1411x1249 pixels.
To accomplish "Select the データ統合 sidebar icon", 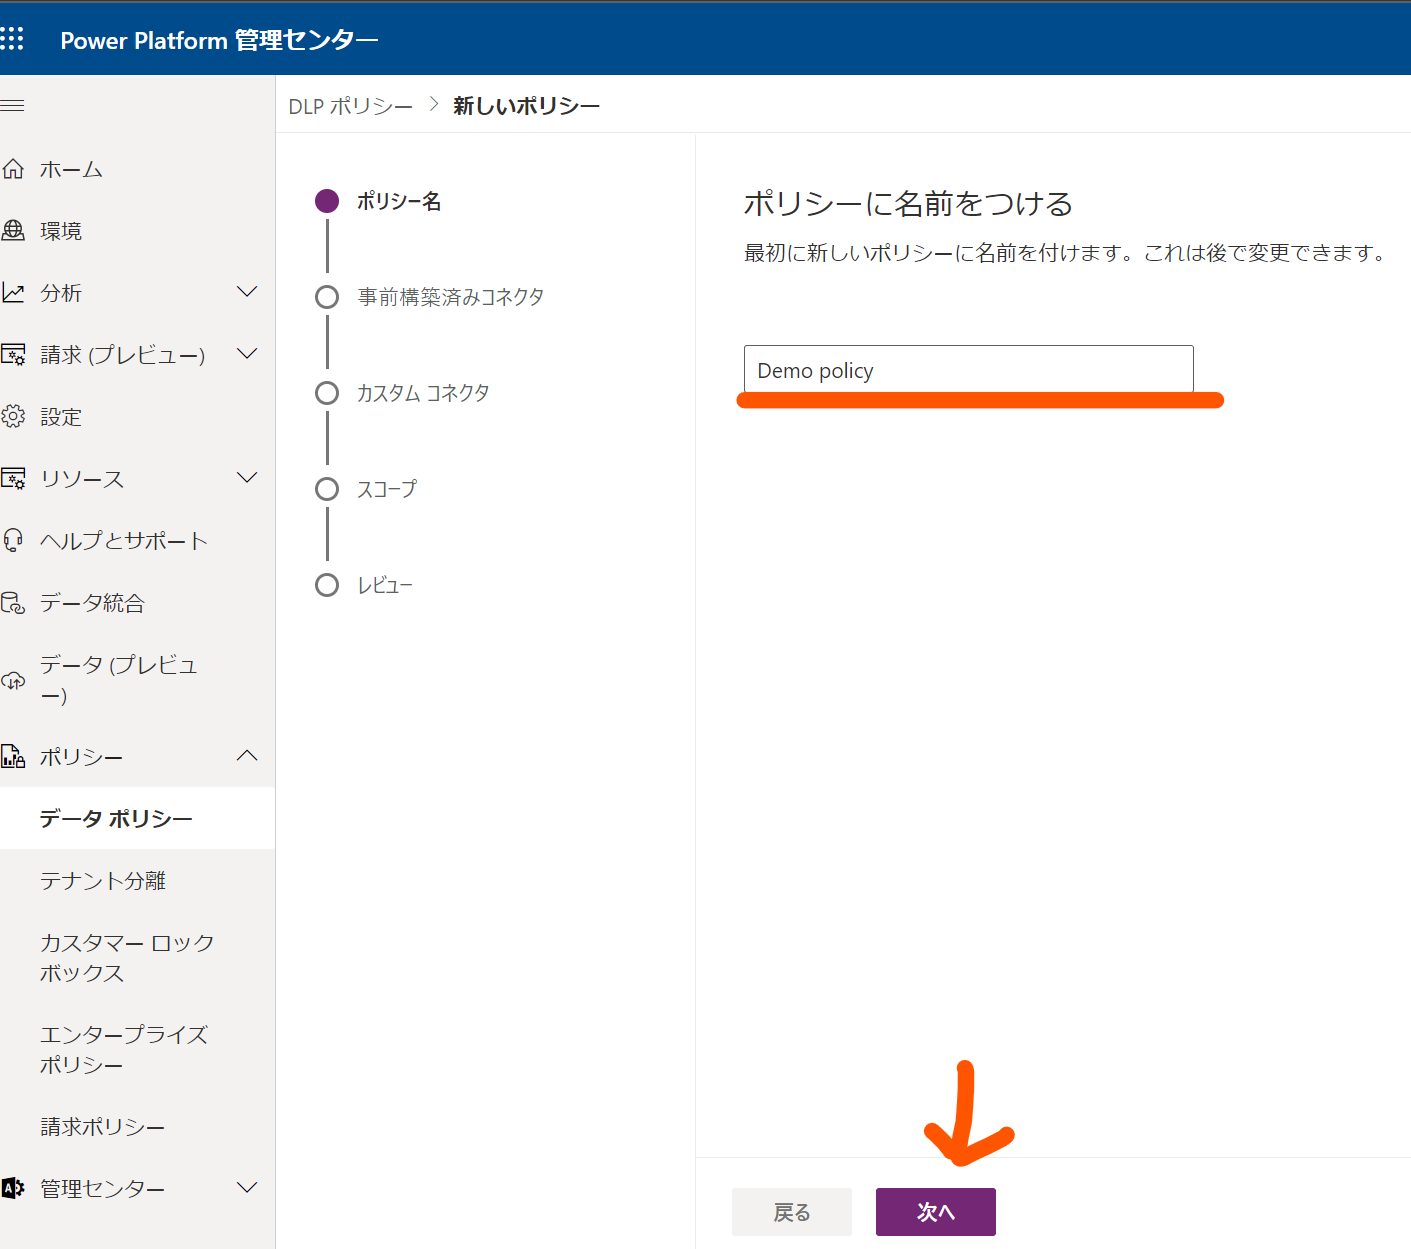I will click(14, 602).
